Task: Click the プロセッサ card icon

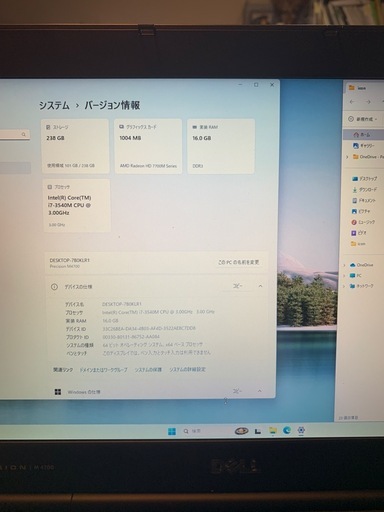Action: [50, 187]
